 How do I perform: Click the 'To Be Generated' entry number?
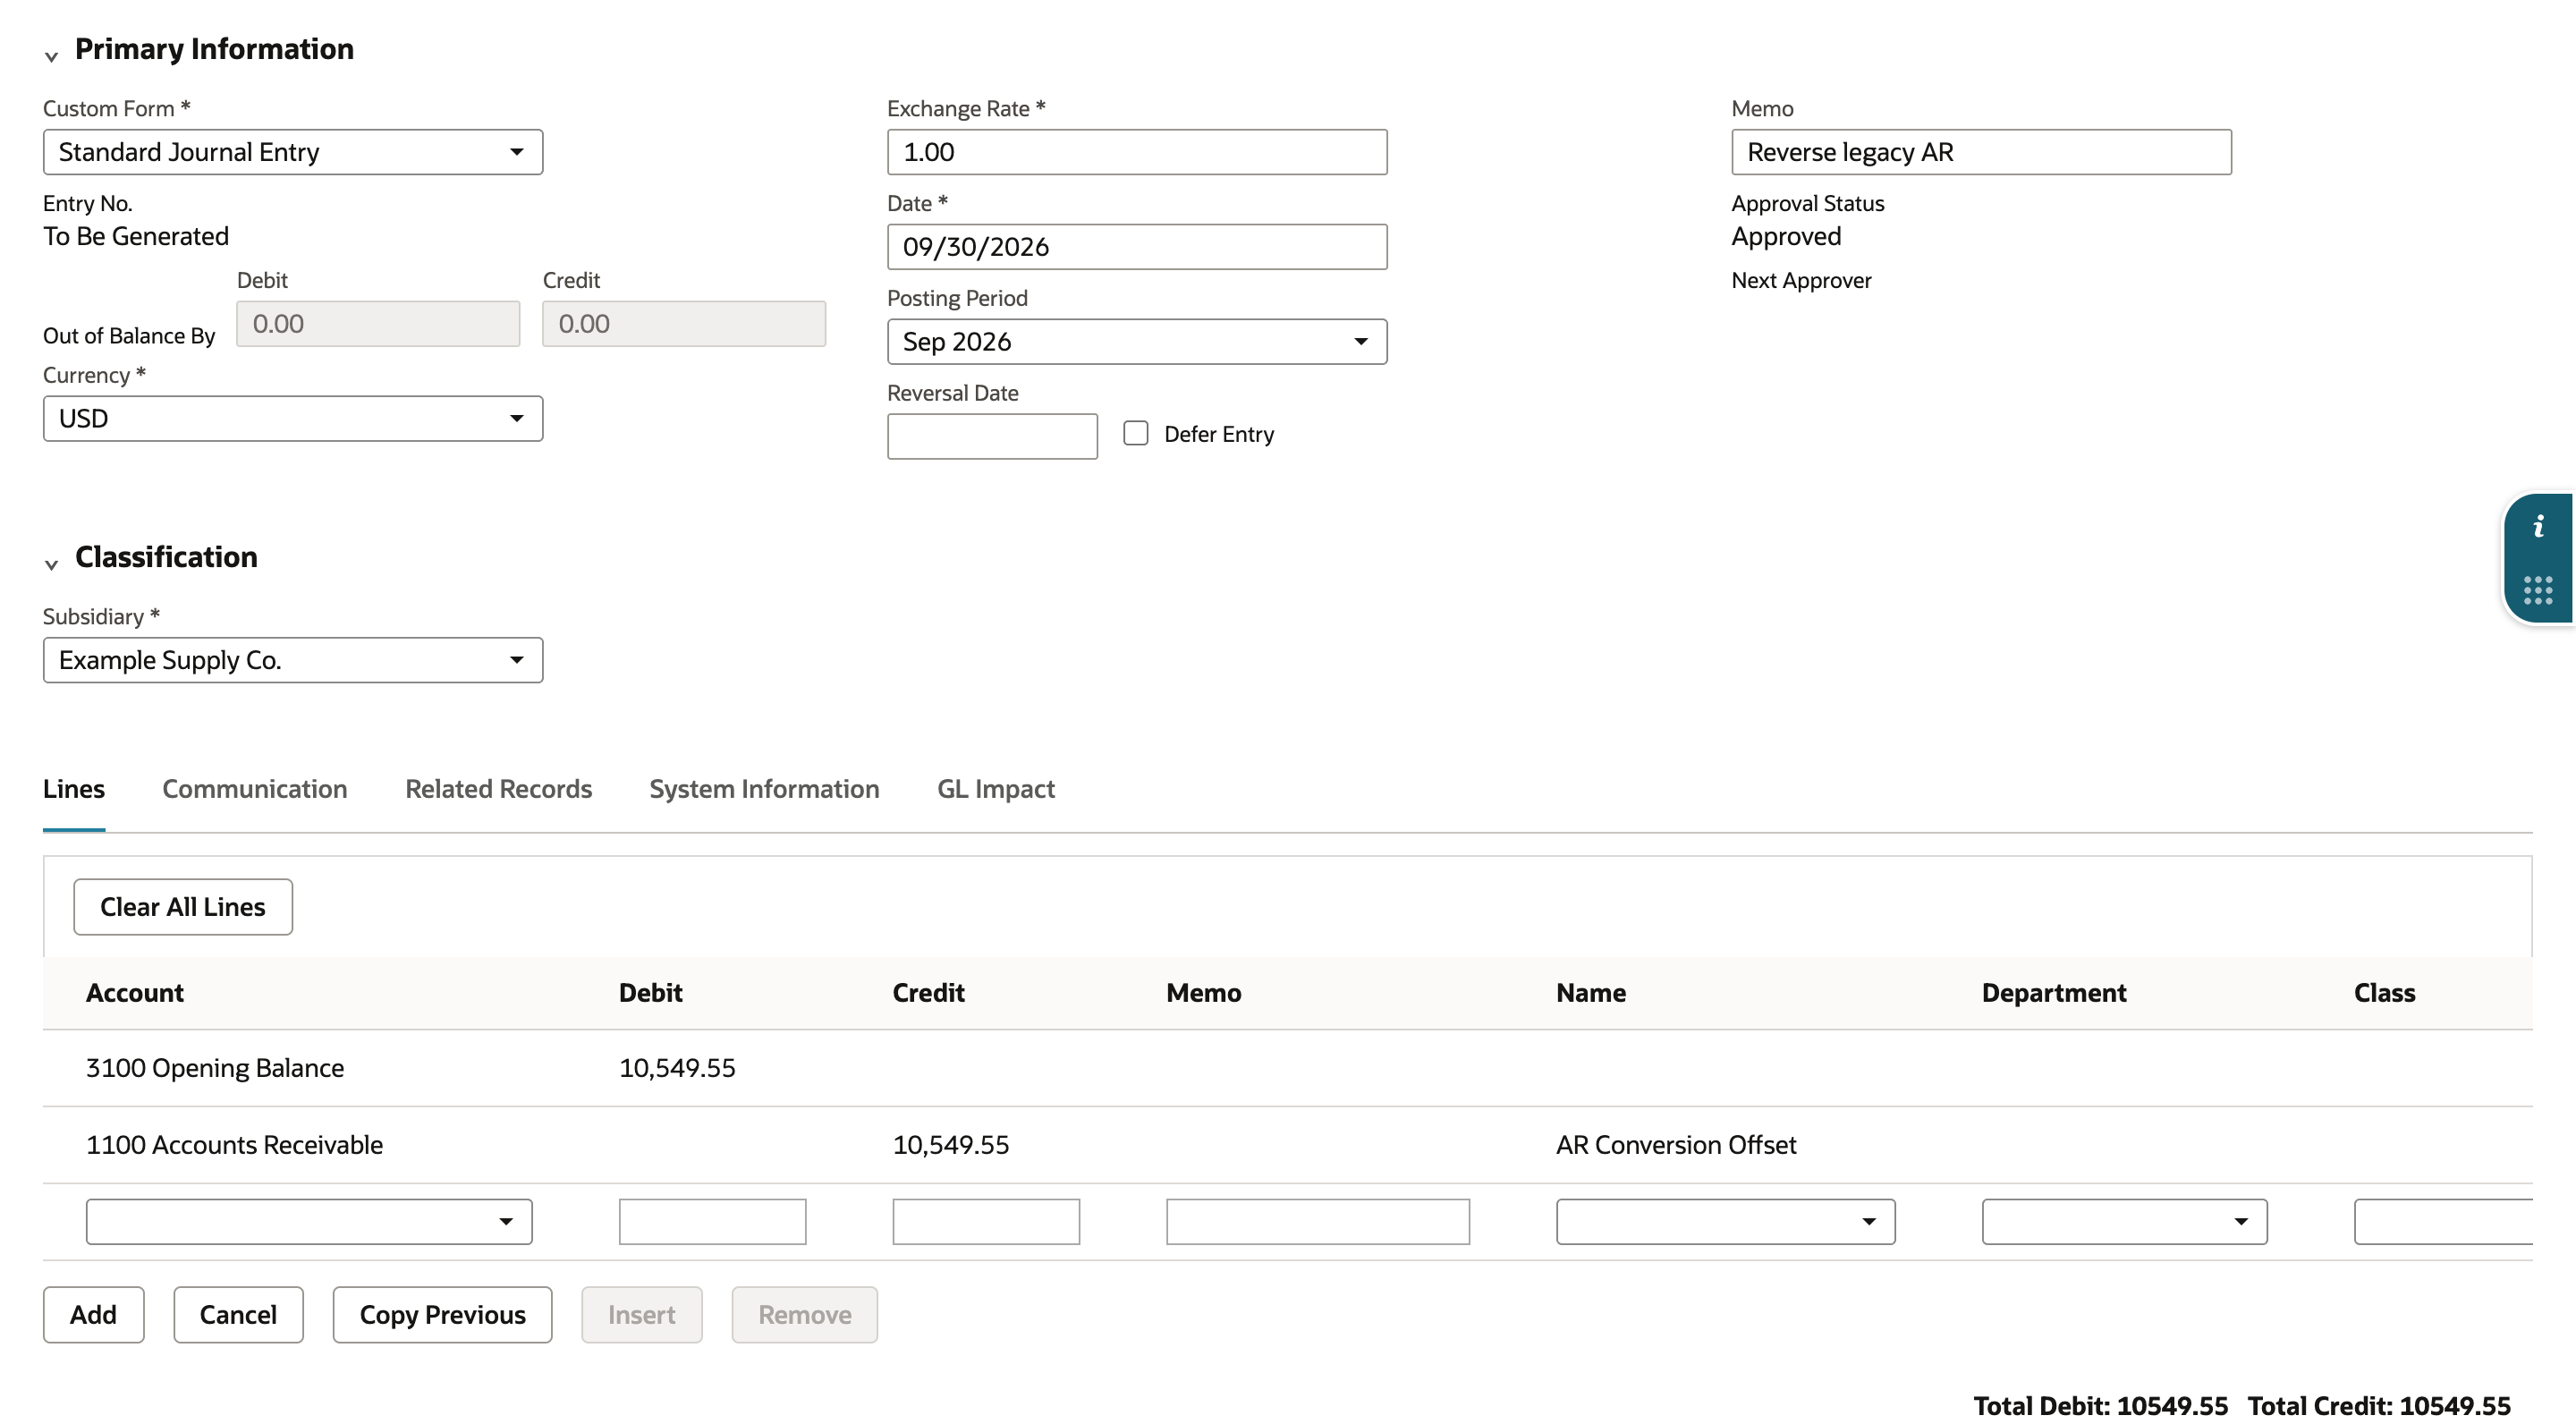[x=136, y=237]
